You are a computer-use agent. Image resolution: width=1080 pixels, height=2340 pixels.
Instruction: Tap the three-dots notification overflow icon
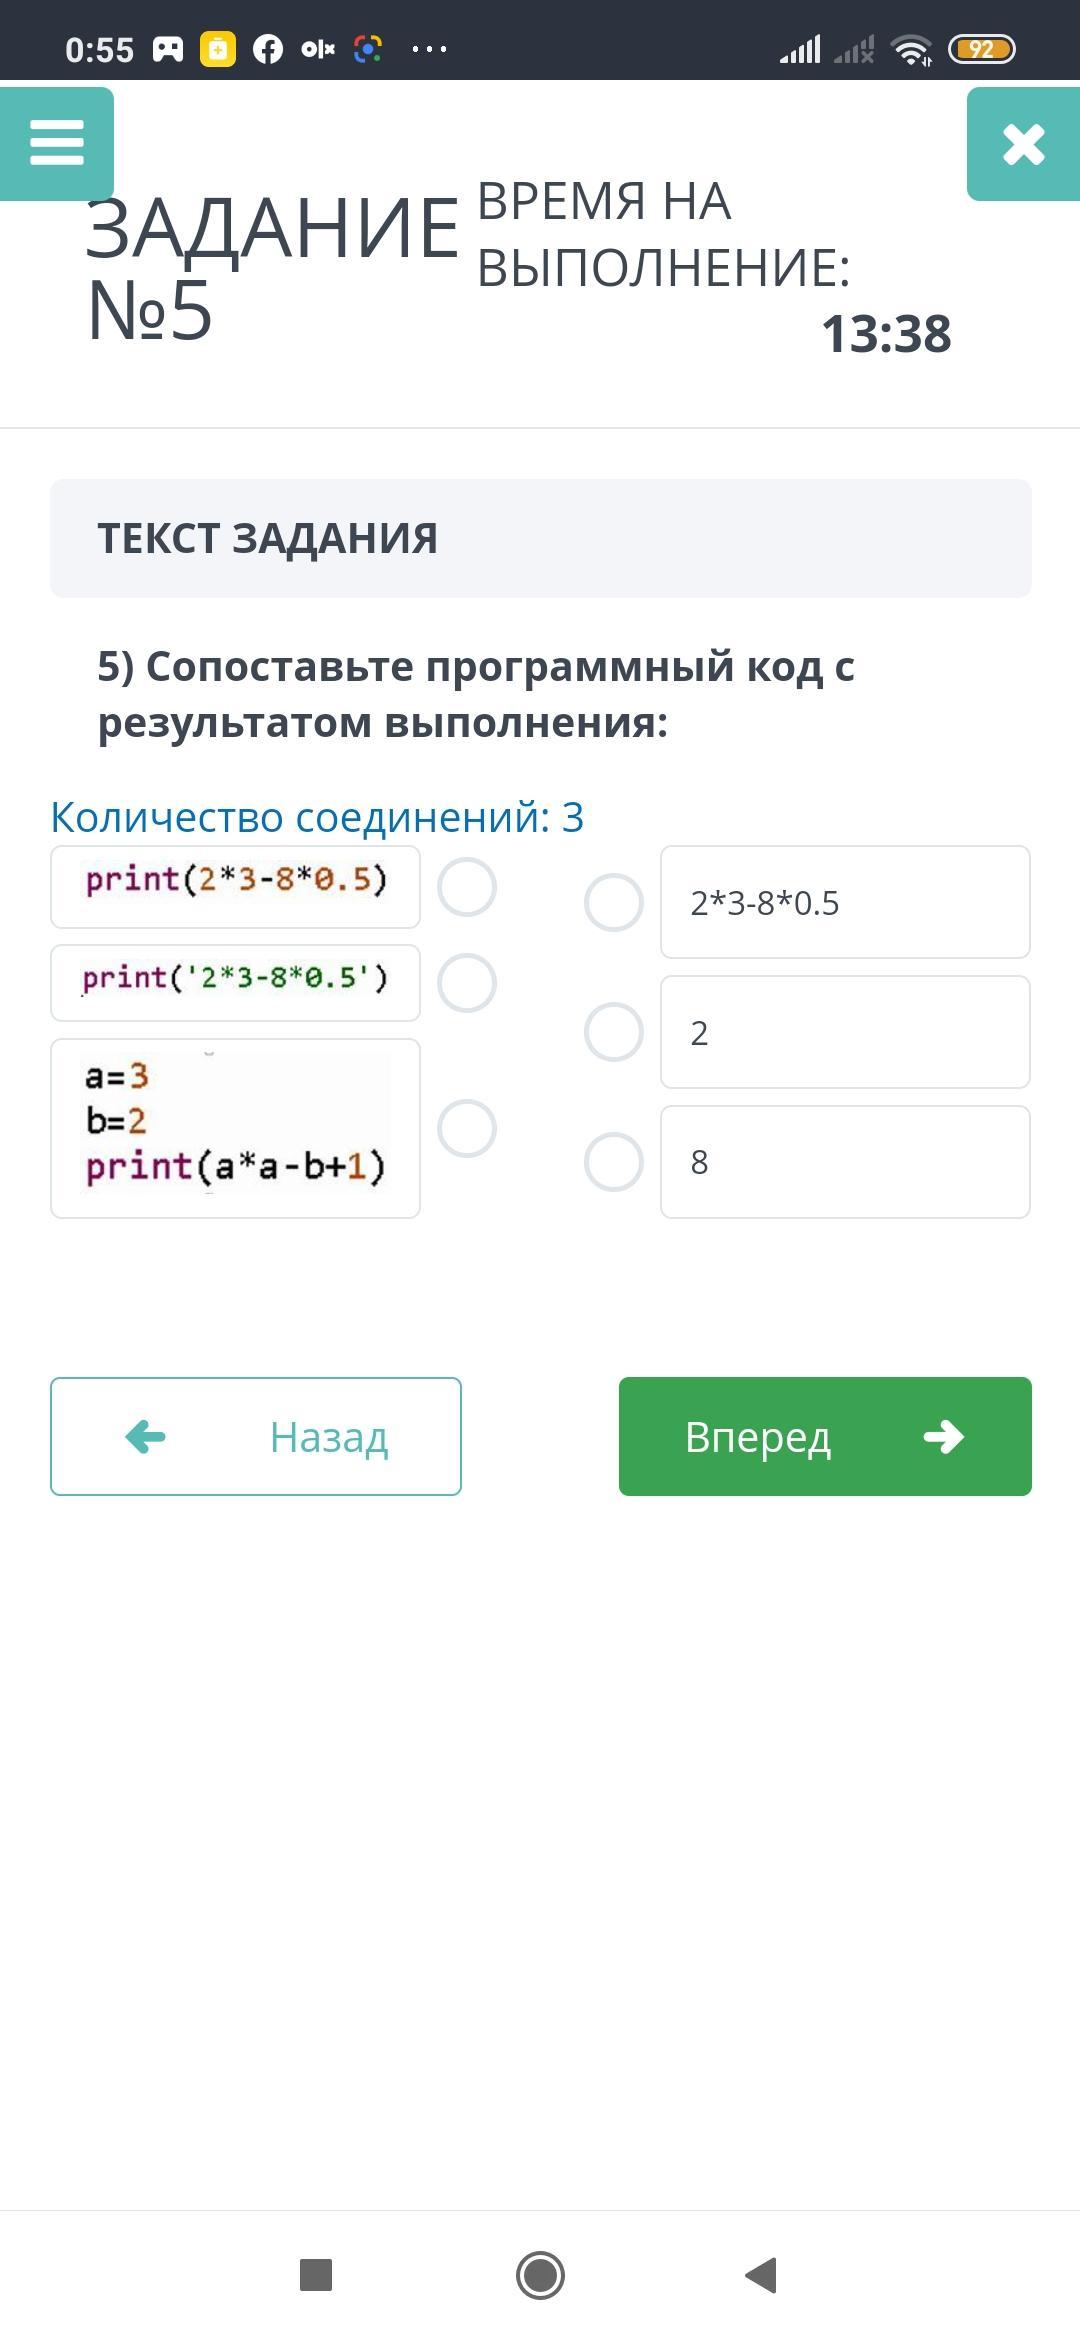[430, 49]
